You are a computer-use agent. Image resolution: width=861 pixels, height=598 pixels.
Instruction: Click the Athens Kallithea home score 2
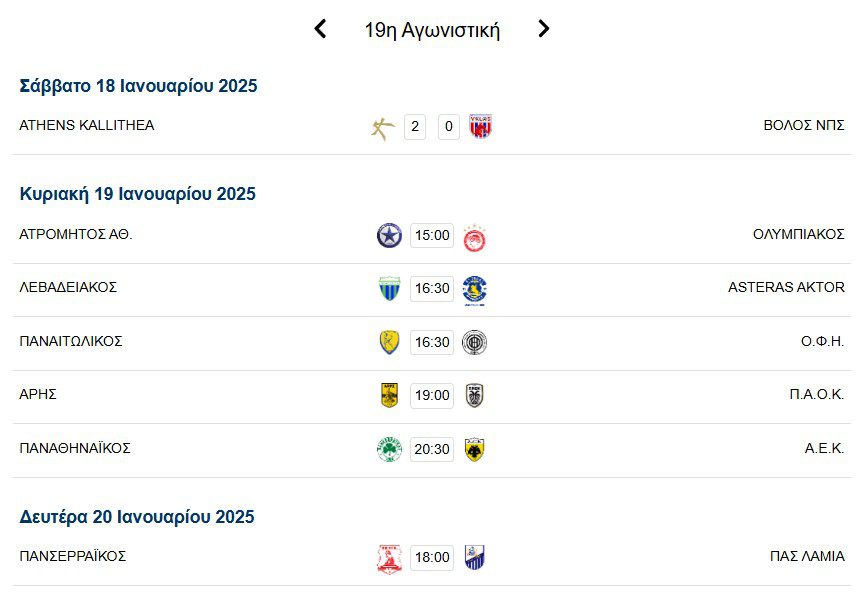(x=415, y=127)
